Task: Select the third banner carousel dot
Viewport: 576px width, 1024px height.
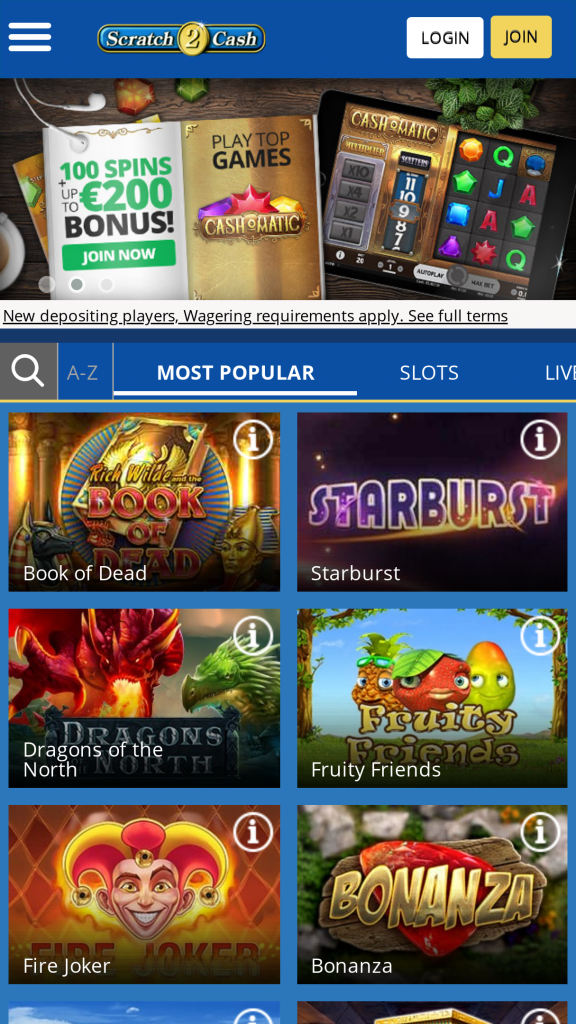Action: click(107, 285)
